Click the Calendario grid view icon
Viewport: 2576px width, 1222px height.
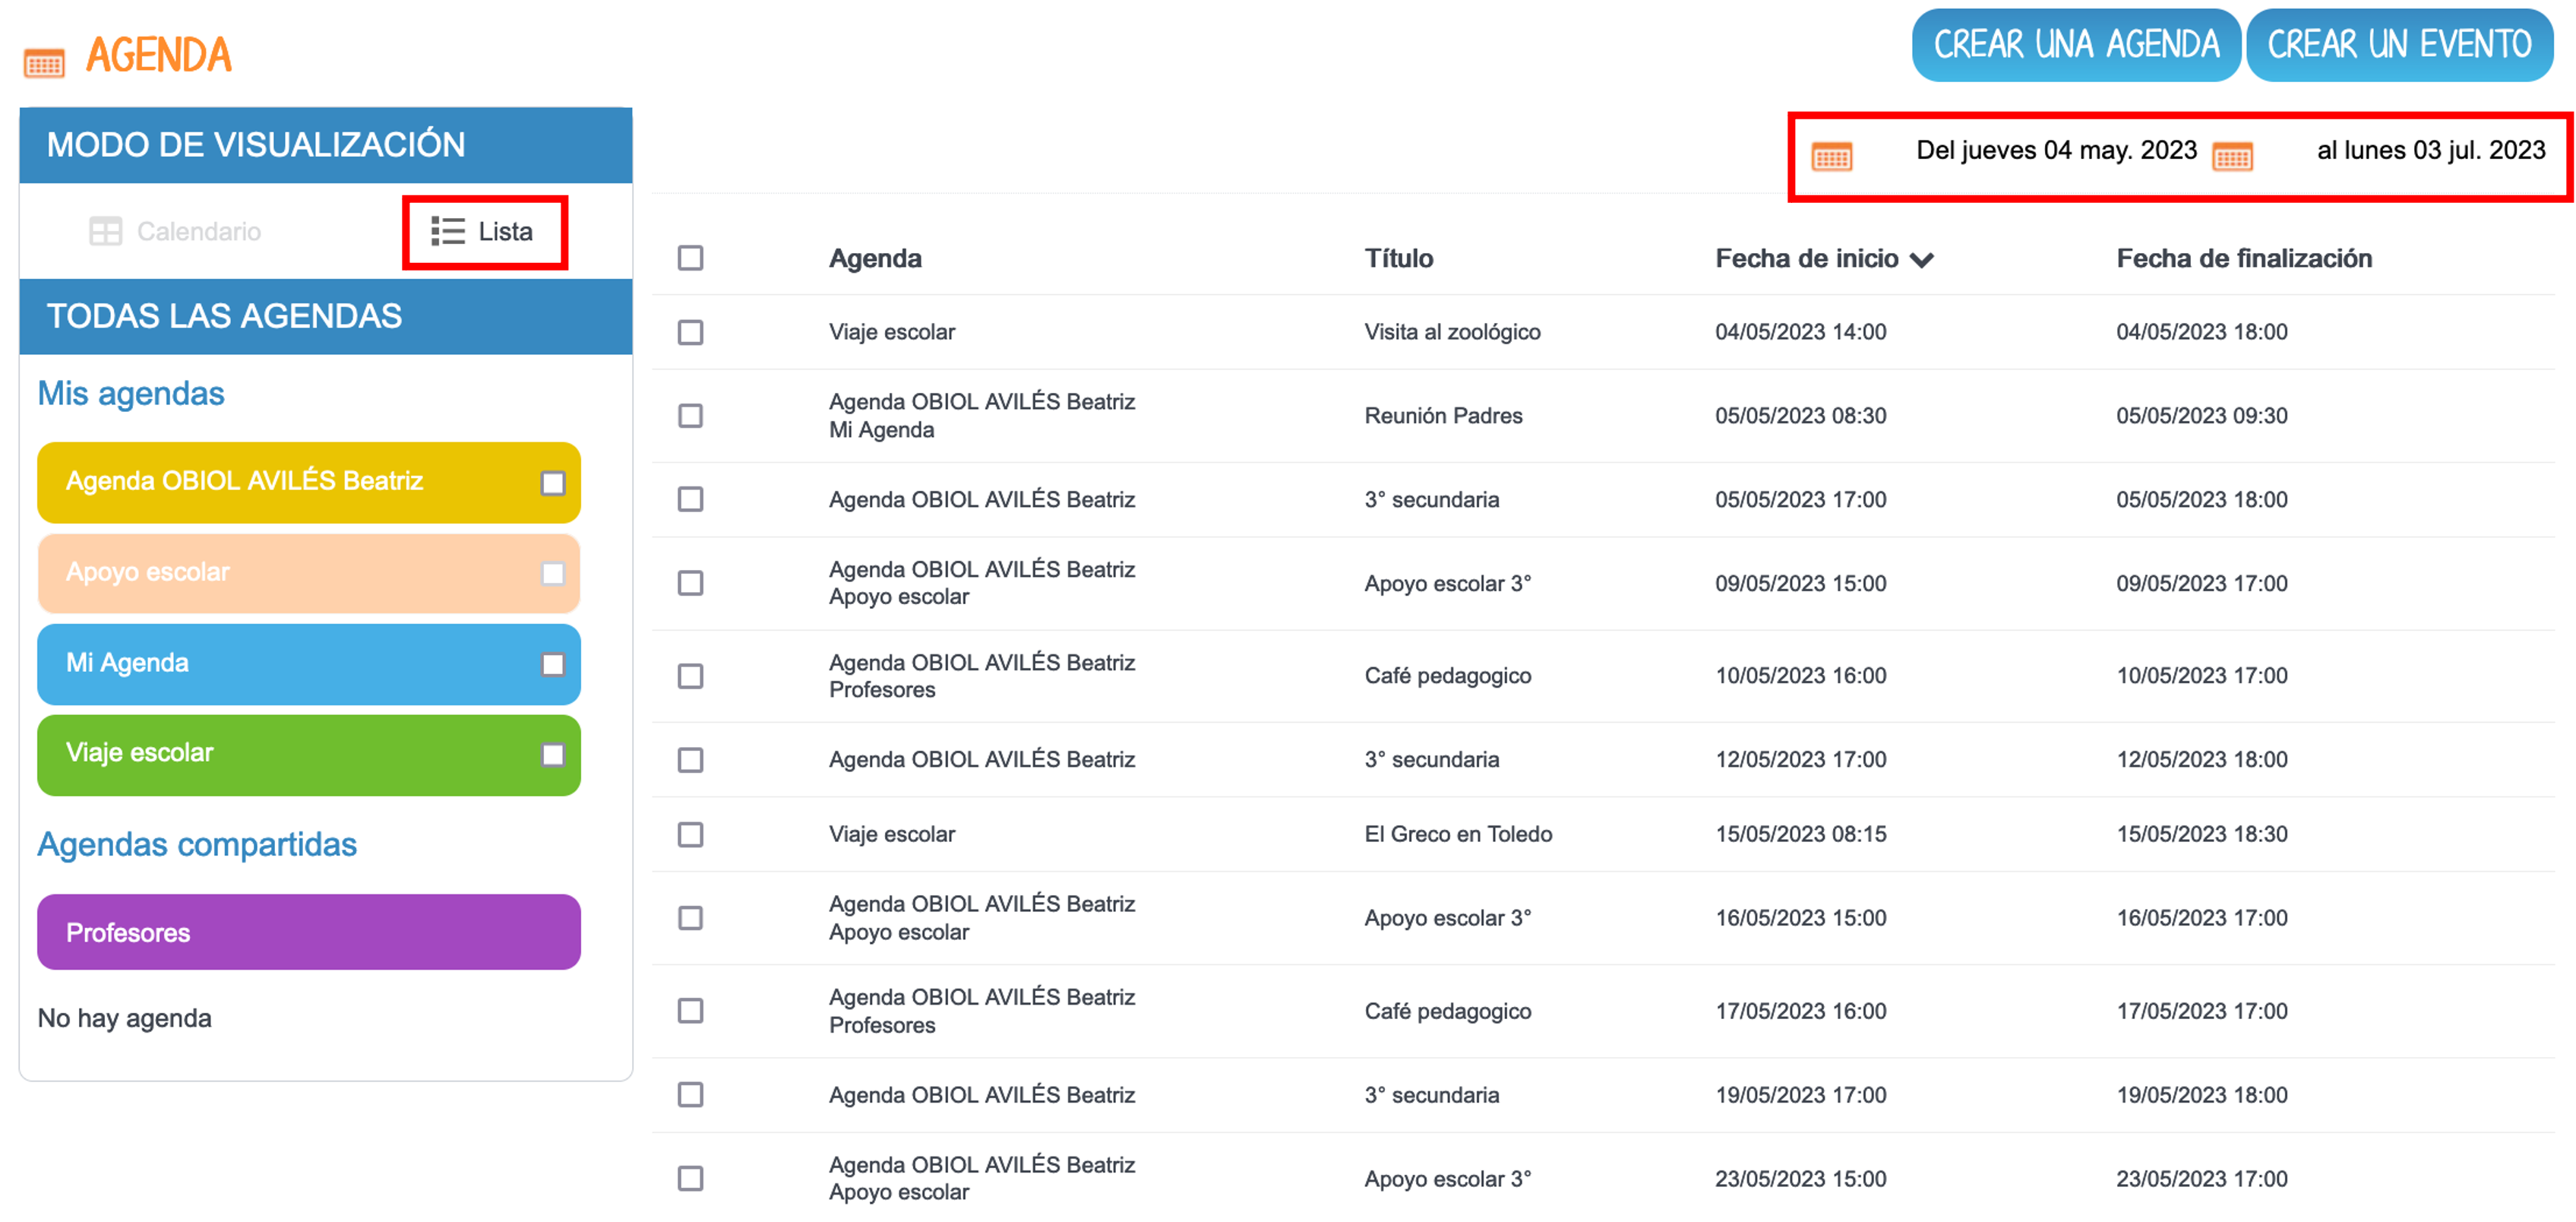105,232
